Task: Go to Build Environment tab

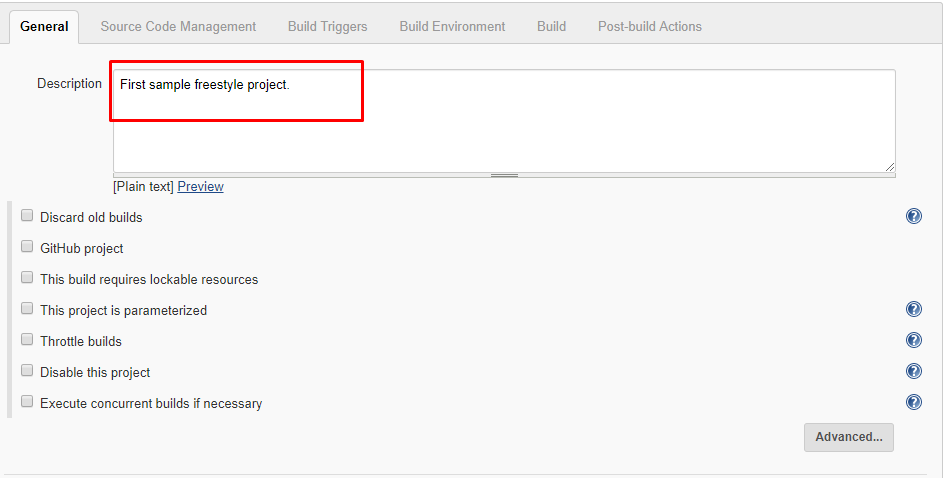Action: point(452,27)
